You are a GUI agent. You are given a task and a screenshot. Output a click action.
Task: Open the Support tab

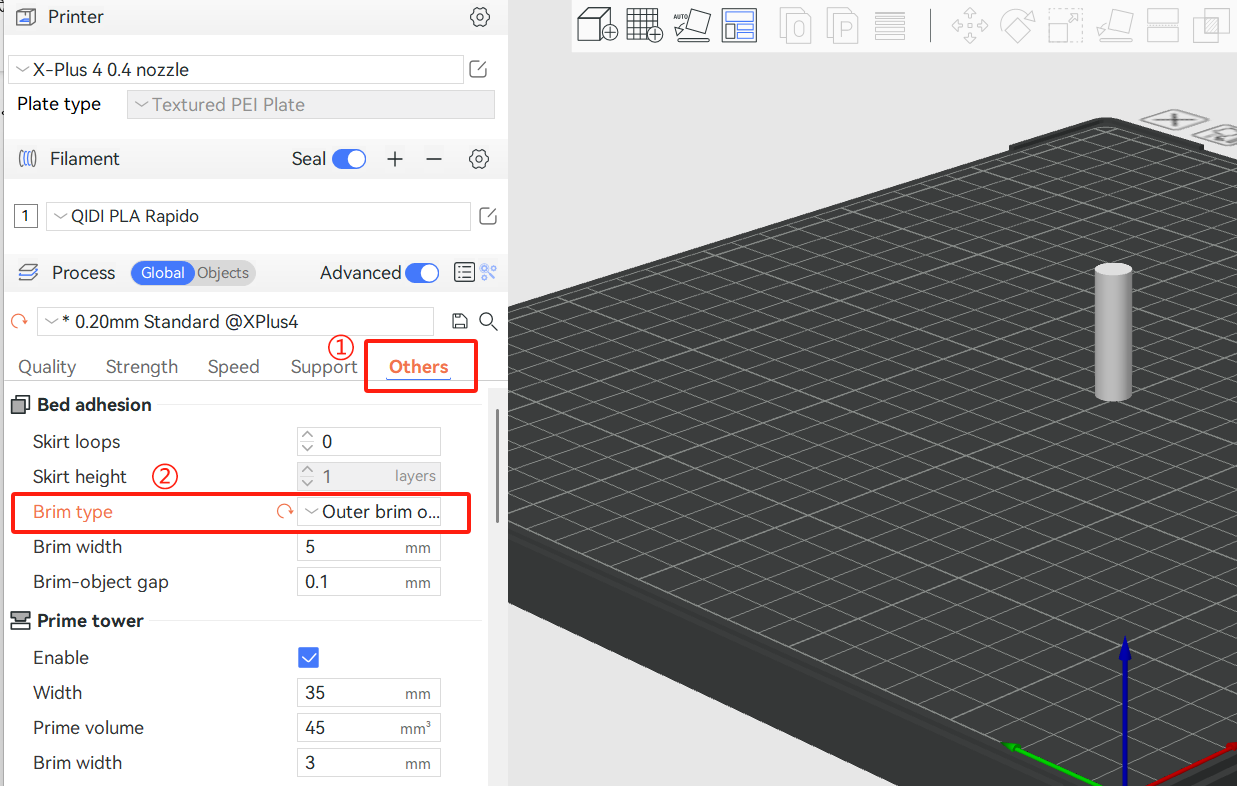pos(324,367)
